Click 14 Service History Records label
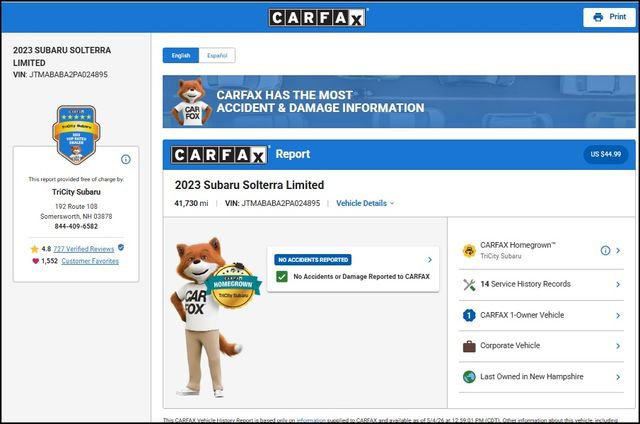The height and width of the screenshot is (424, 640). point(525,284)
